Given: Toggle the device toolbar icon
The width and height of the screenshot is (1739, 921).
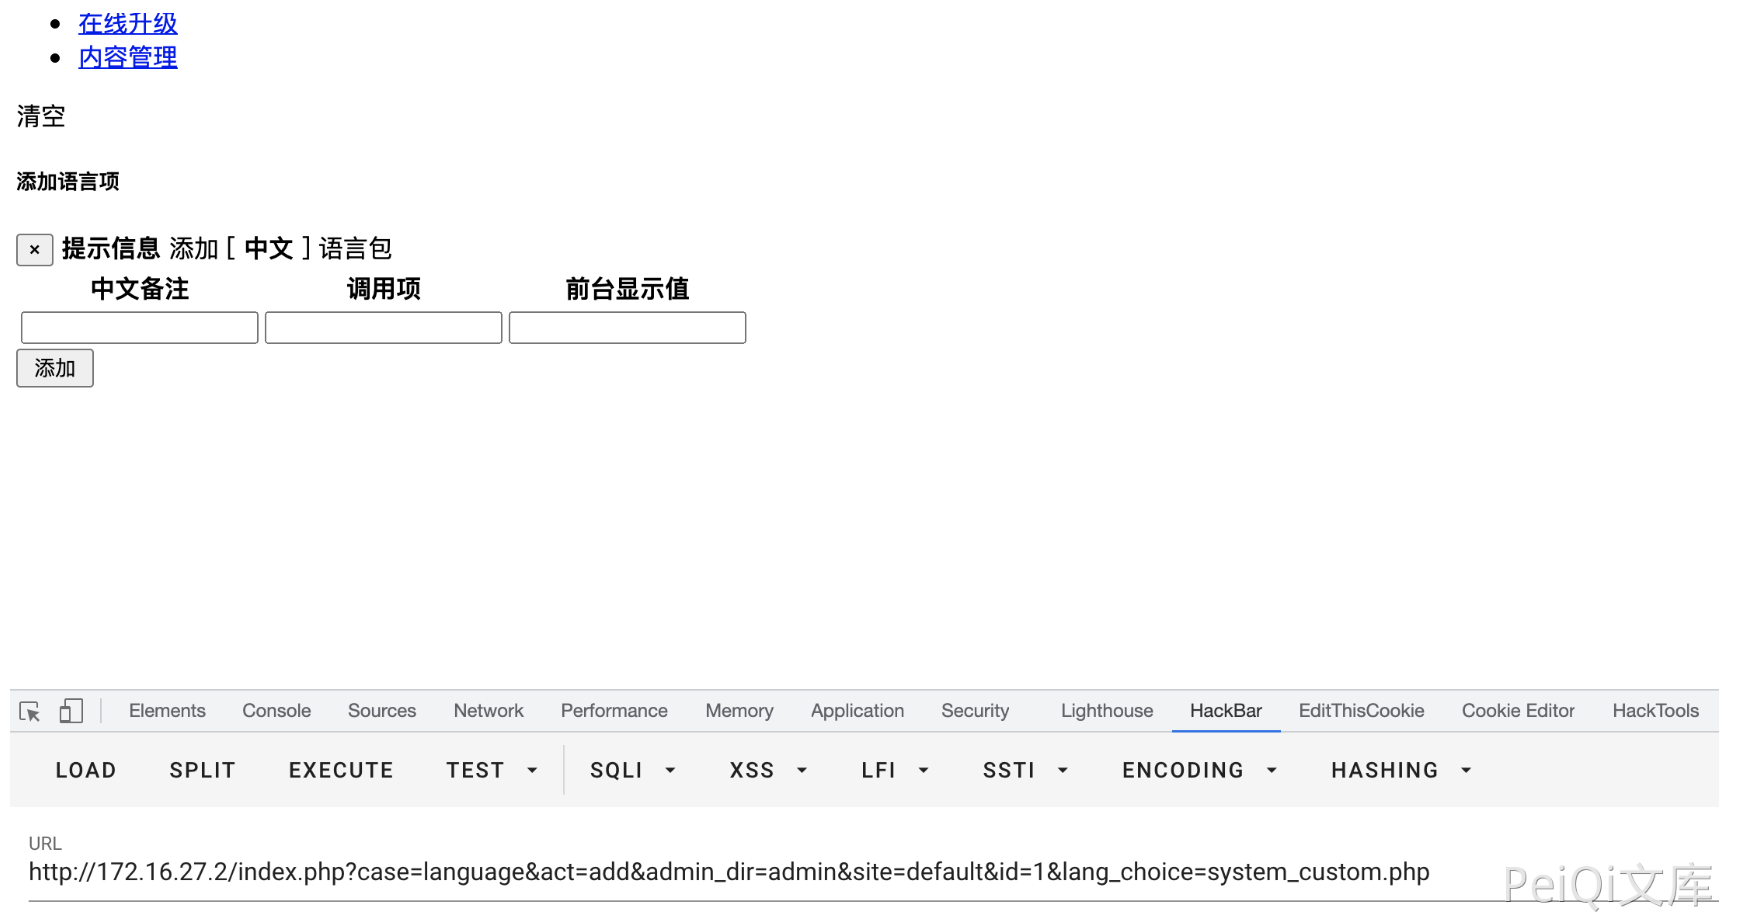Looking at the screenshot, I should click(70, 711).
